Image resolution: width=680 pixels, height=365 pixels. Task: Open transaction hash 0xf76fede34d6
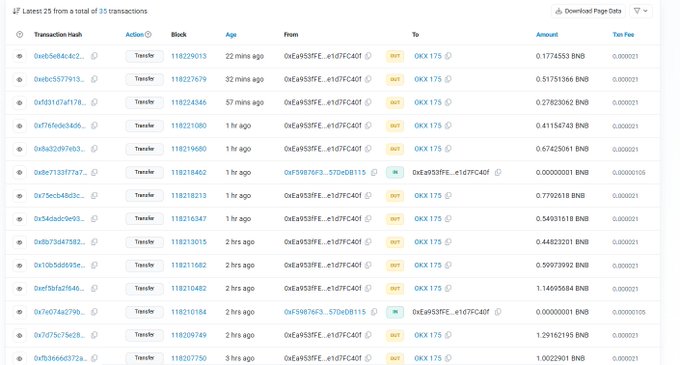60,126
